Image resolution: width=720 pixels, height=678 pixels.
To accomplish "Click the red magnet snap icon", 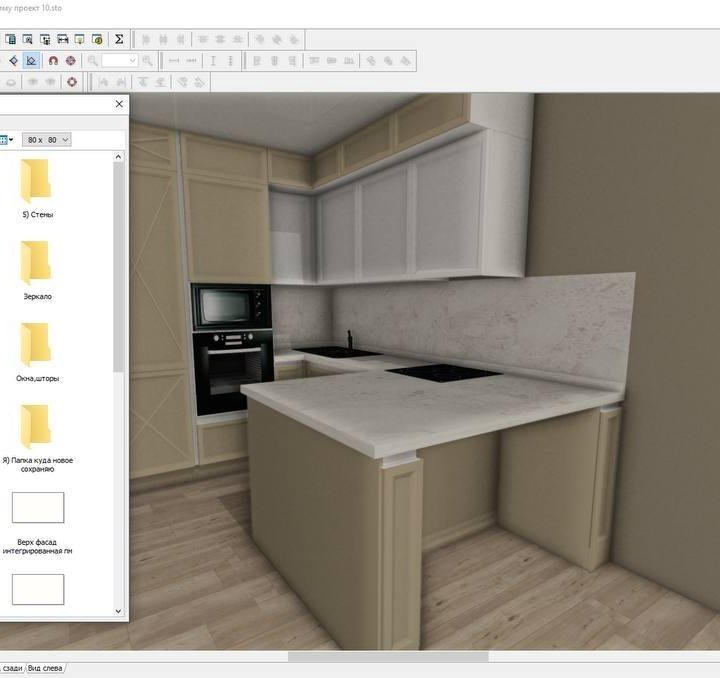I will (52, 61).
